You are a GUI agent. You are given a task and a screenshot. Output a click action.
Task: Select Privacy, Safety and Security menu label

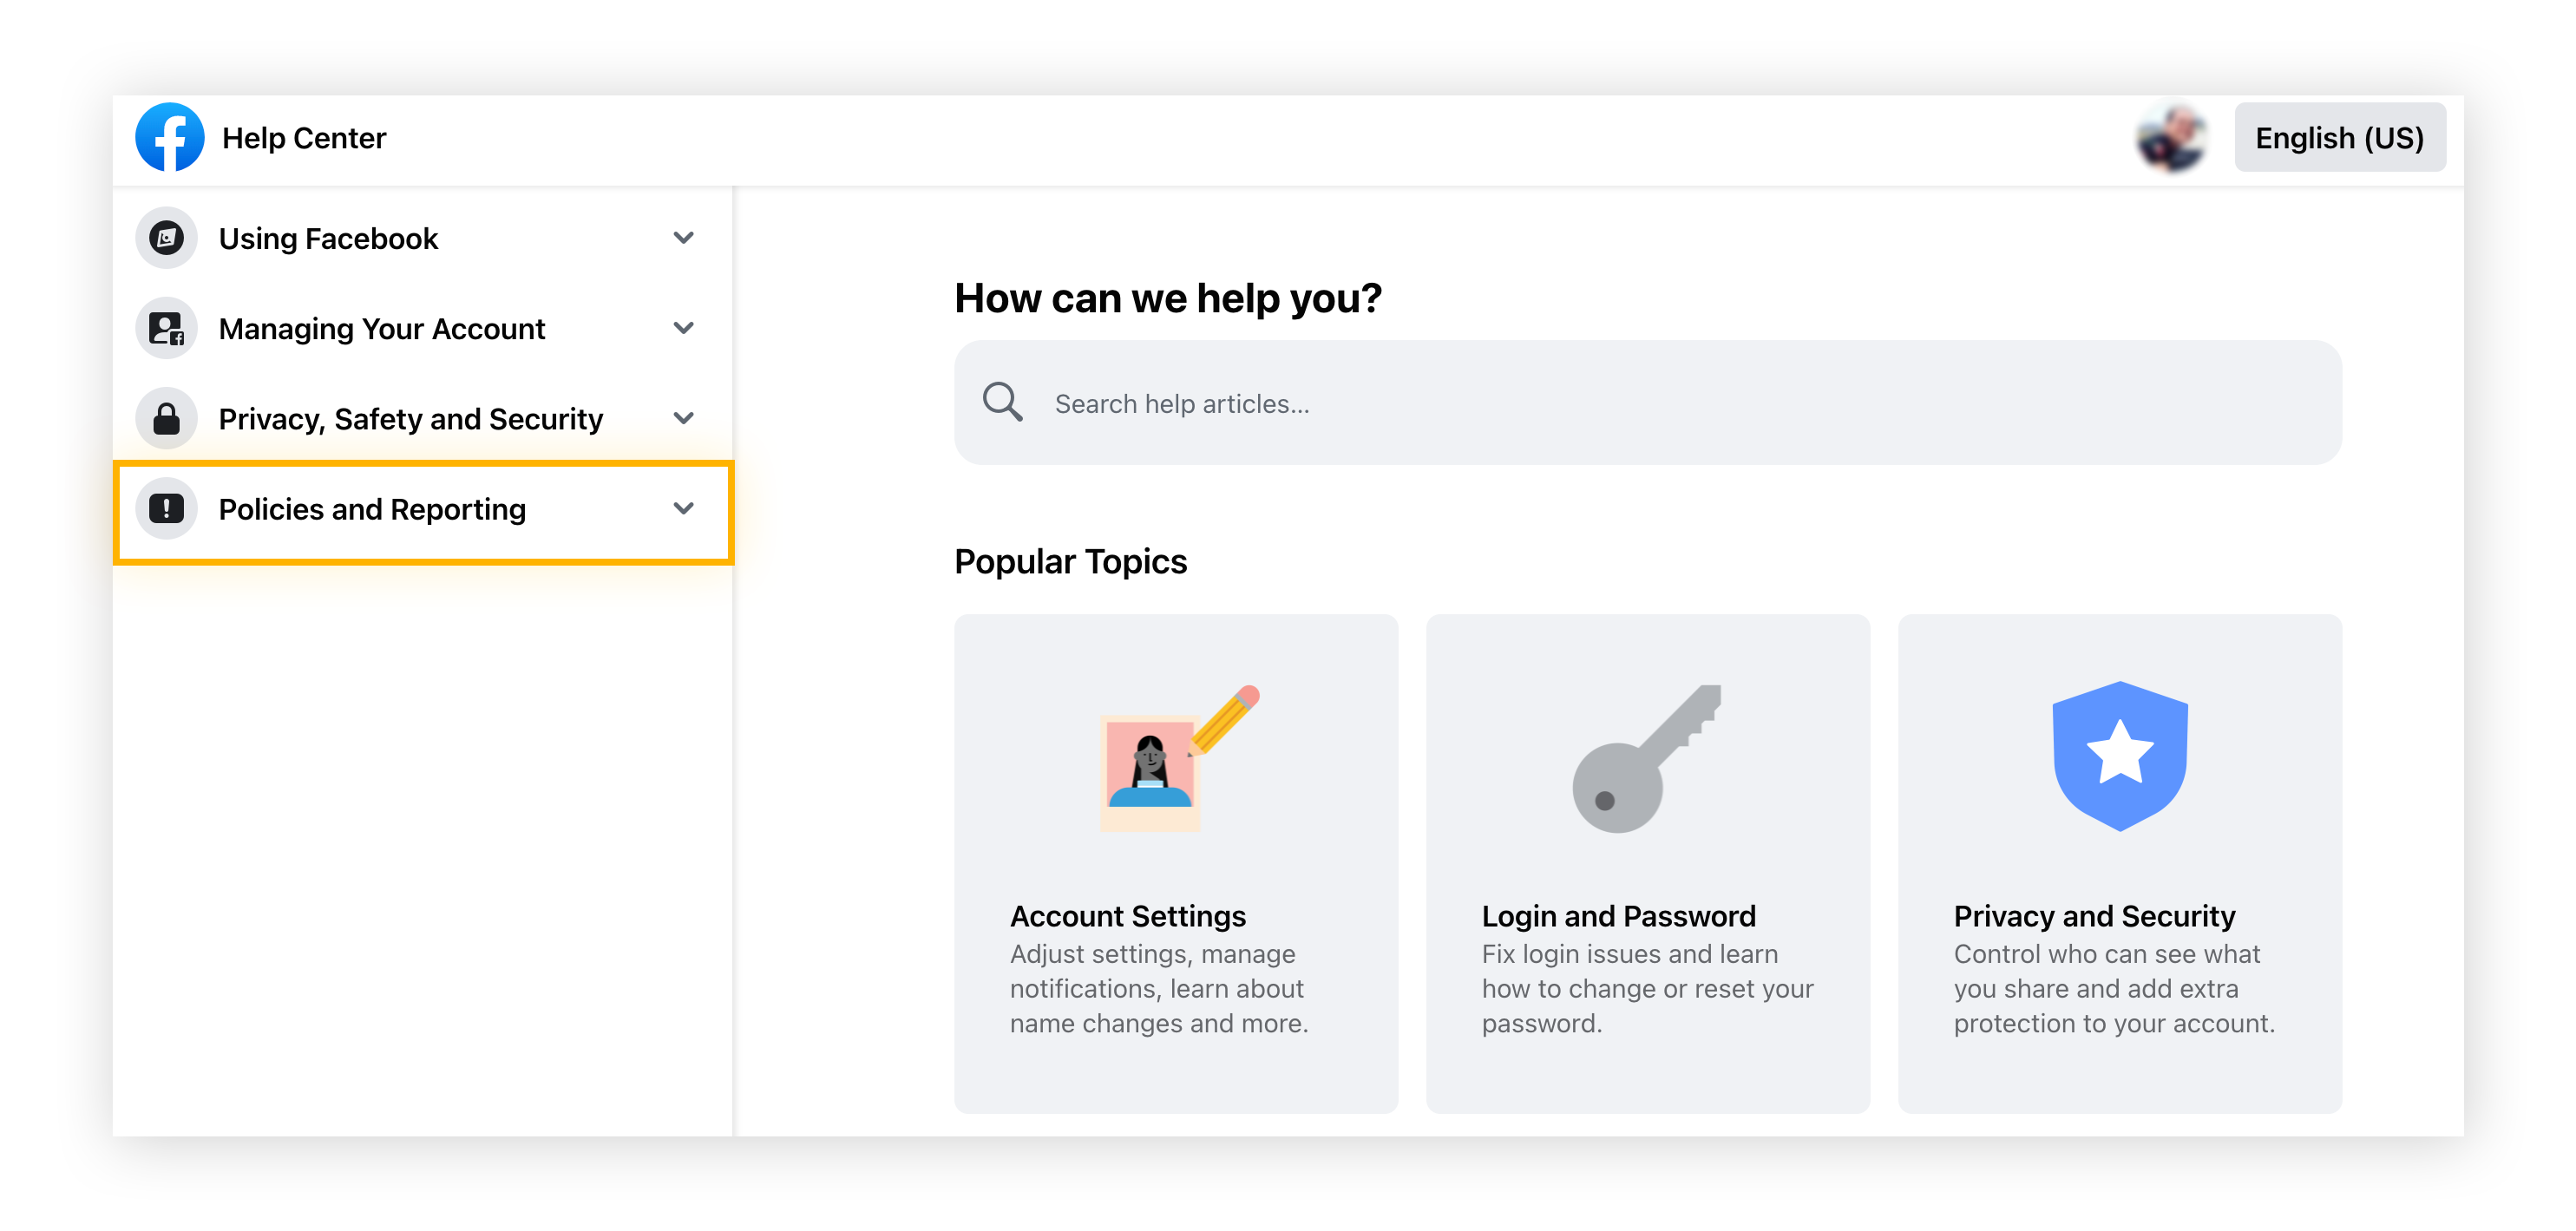click(411, 419)
